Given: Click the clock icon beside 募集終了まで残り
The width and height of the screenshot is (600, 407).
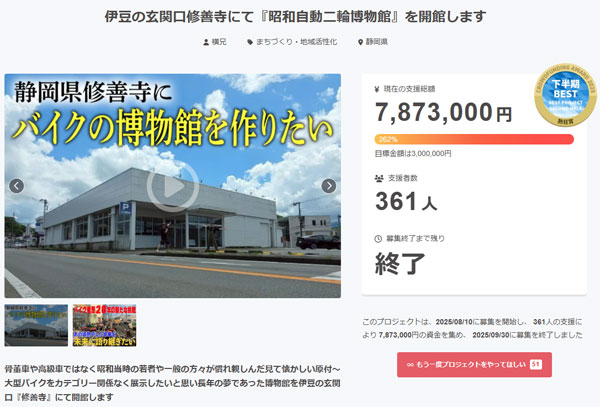Looking at the screenshot, I should pos(378,239).
